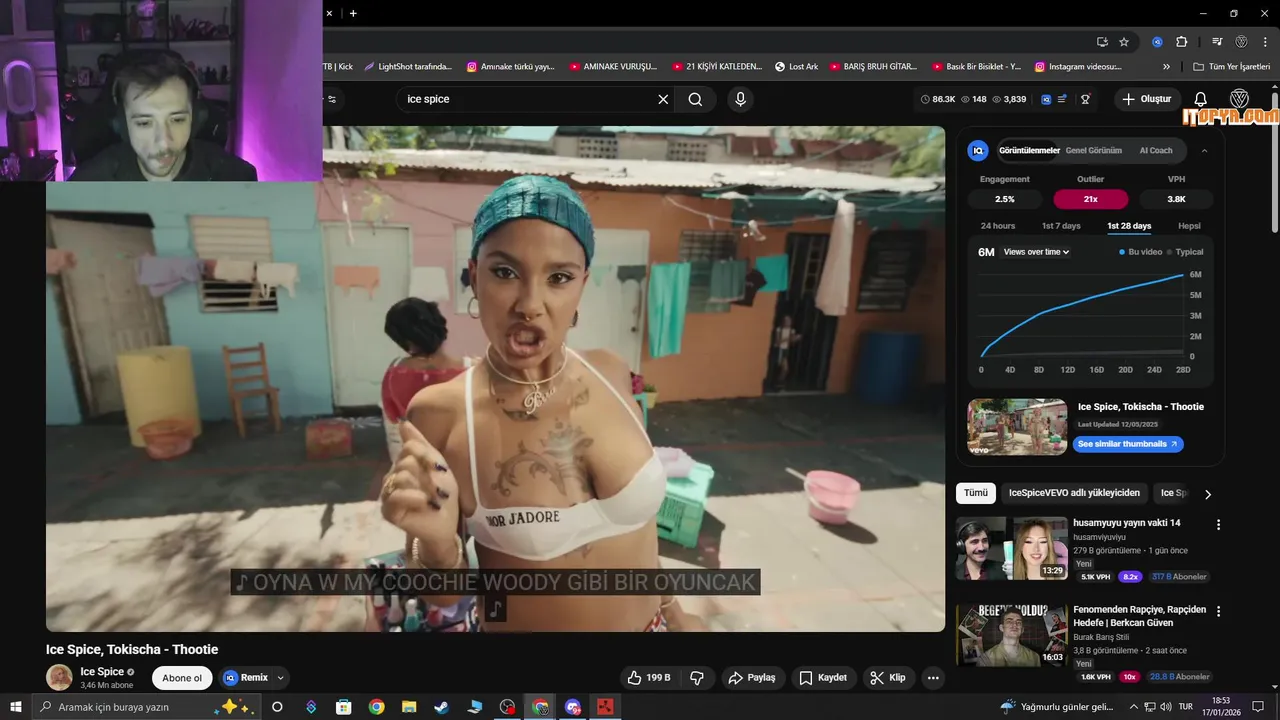Open the view-time dropdown of the vidIQ graph
Image resolution: width=1280 pixels, height=720 pixels.
click(x=1036, y=252)
